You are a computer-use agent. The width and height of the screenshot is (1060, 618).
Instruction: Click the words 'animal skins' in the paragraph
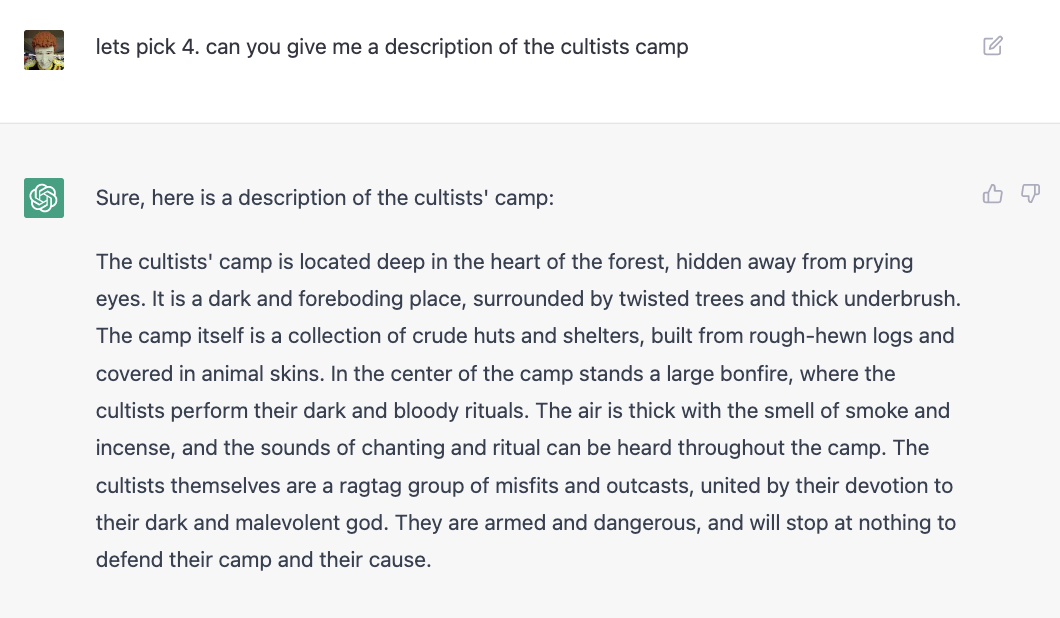261,373
